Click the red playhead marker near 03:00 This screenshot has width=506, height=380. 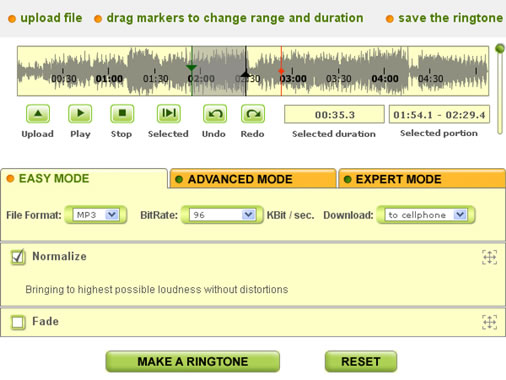(x=281, y=71)
